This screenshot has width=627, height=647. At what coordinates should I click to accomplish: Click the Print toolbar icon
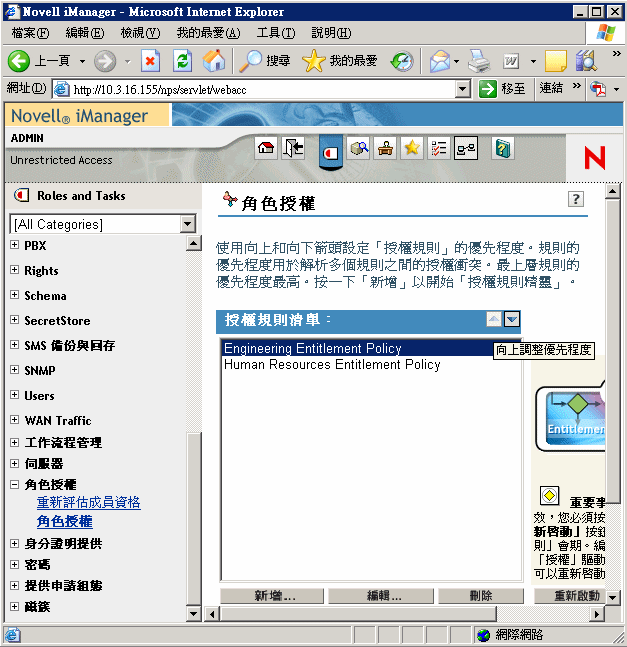(479, 61)
